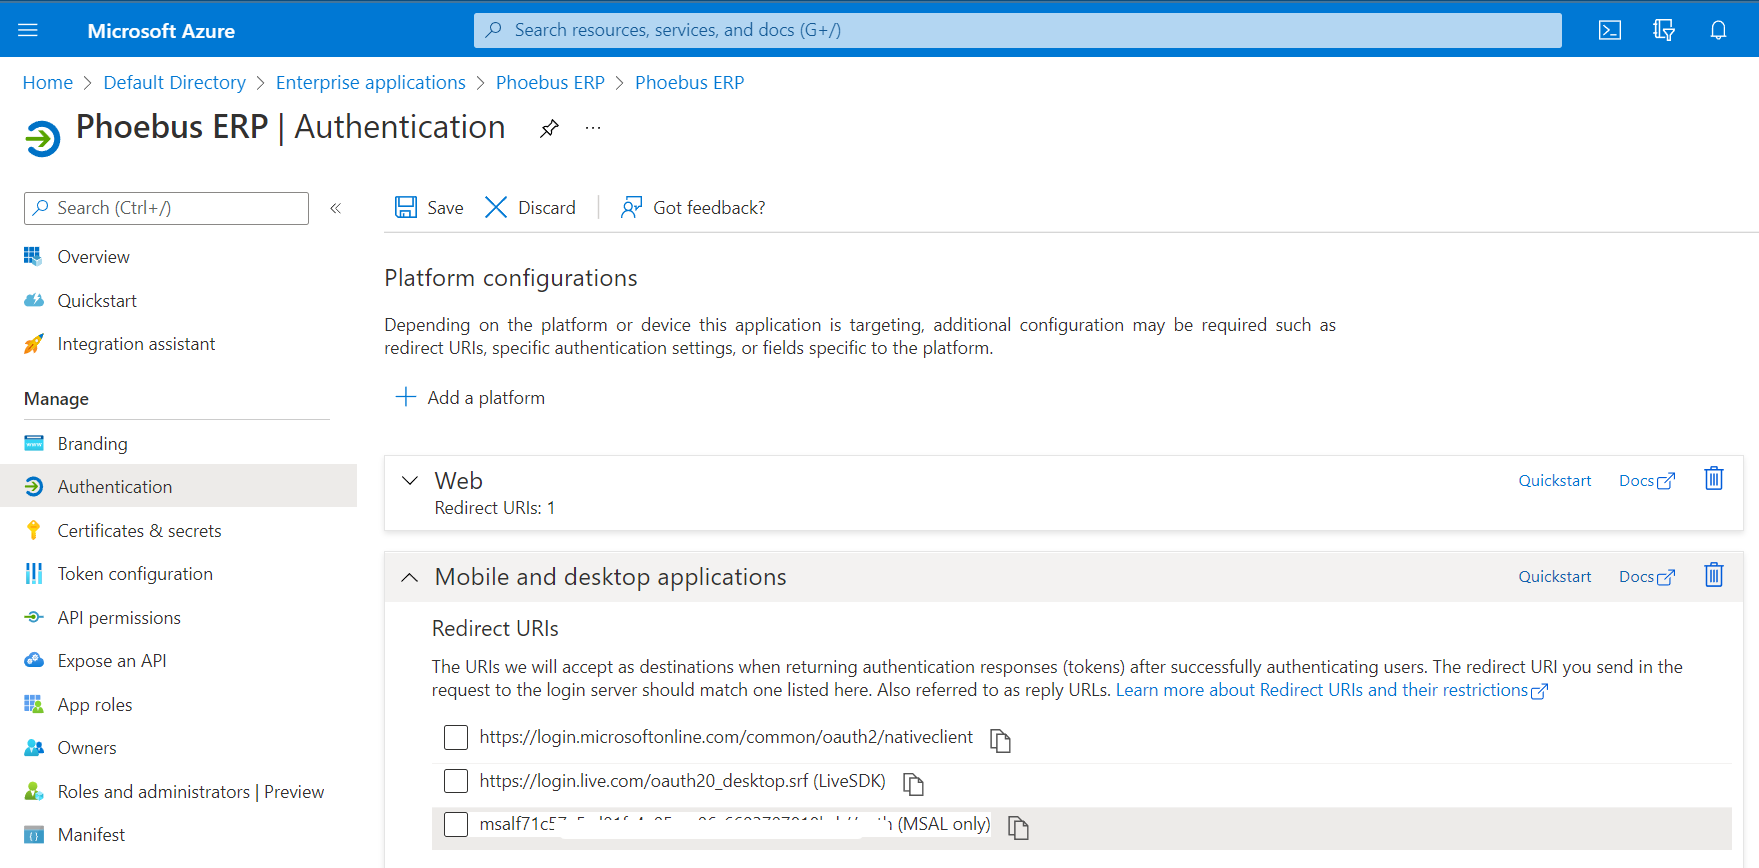The width and height of the screenshot is (1759, 868).
Task: Open the ellipsis more options menu
Action: pyautogui.click(x=593, y=128)
